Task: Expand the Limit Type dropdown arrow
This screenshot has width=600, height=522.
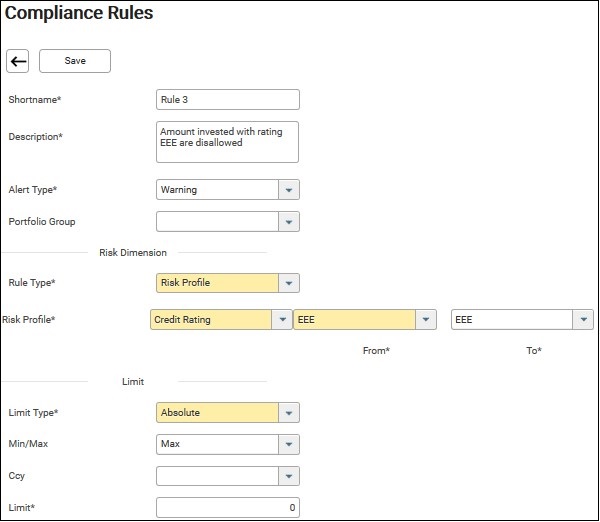Action: tap(288, 412)
